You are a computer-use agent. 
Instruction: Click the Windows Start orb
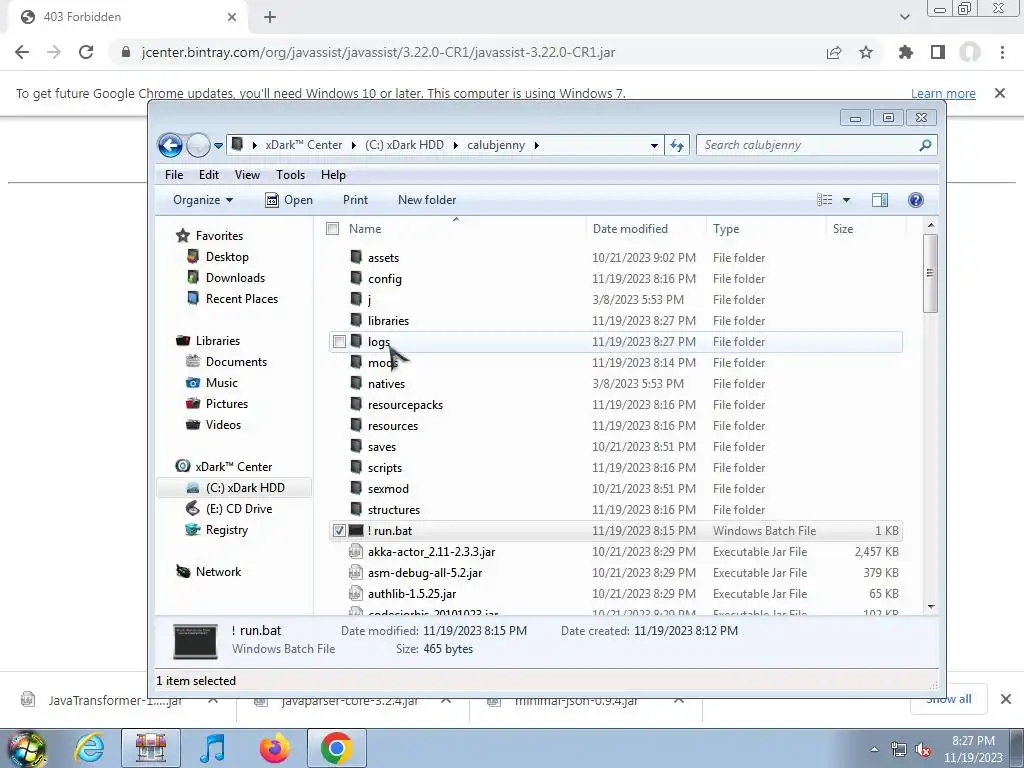click(26, 749)
